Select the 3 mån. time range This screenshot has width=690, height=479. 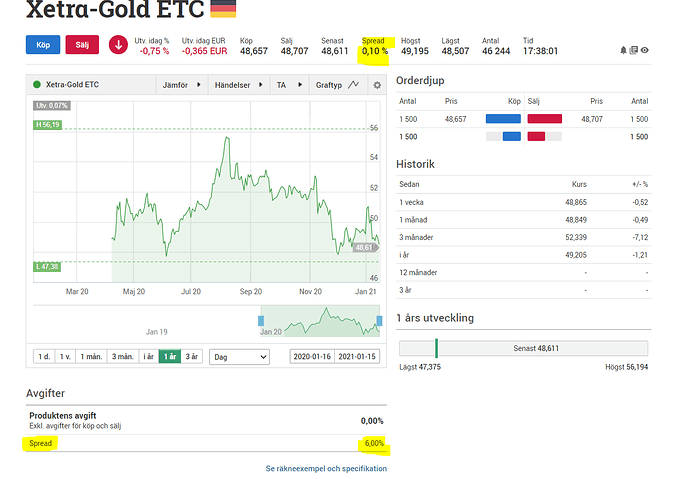(x=123, y=356)
